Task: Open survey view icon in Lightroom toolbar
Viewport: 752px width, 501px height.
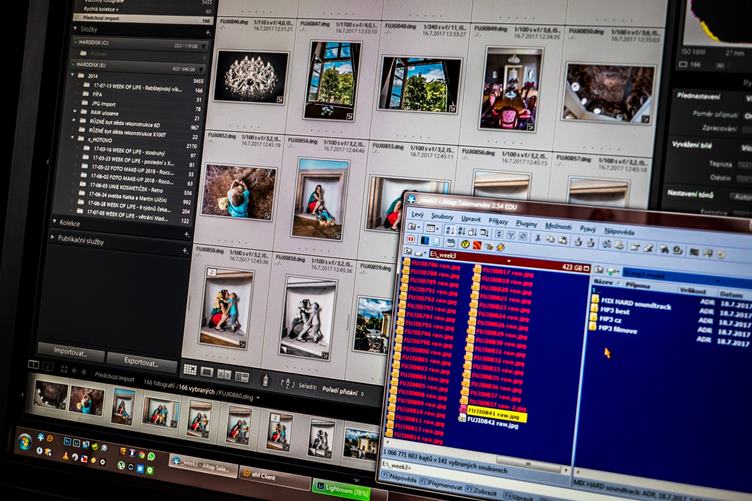Action: 242,377
